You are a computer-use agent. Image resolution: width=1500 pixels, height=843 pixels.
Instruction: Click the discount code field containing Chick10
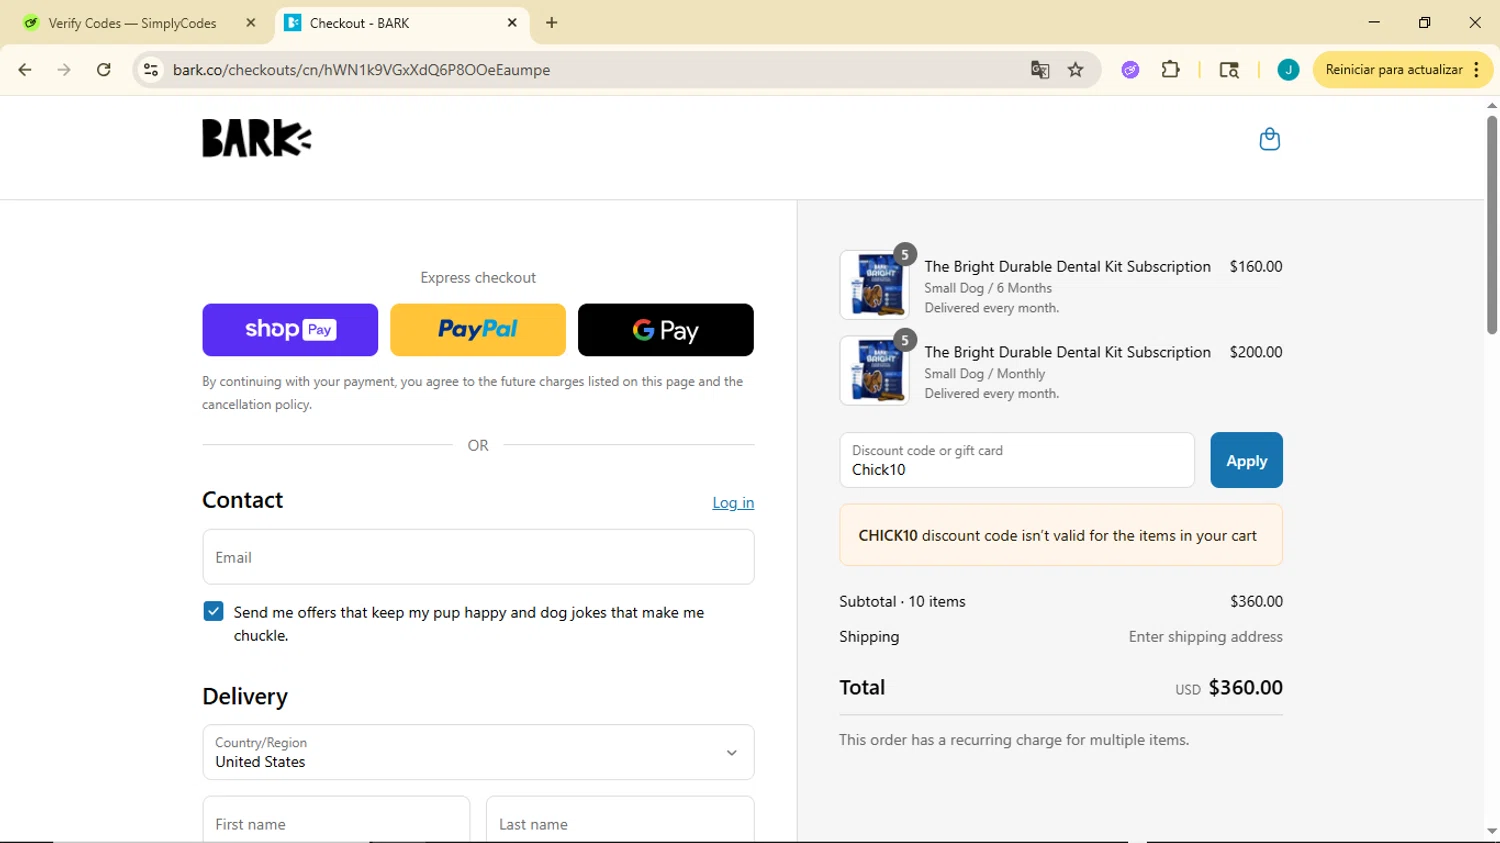pyautogui.click(x=1017, y=460)
